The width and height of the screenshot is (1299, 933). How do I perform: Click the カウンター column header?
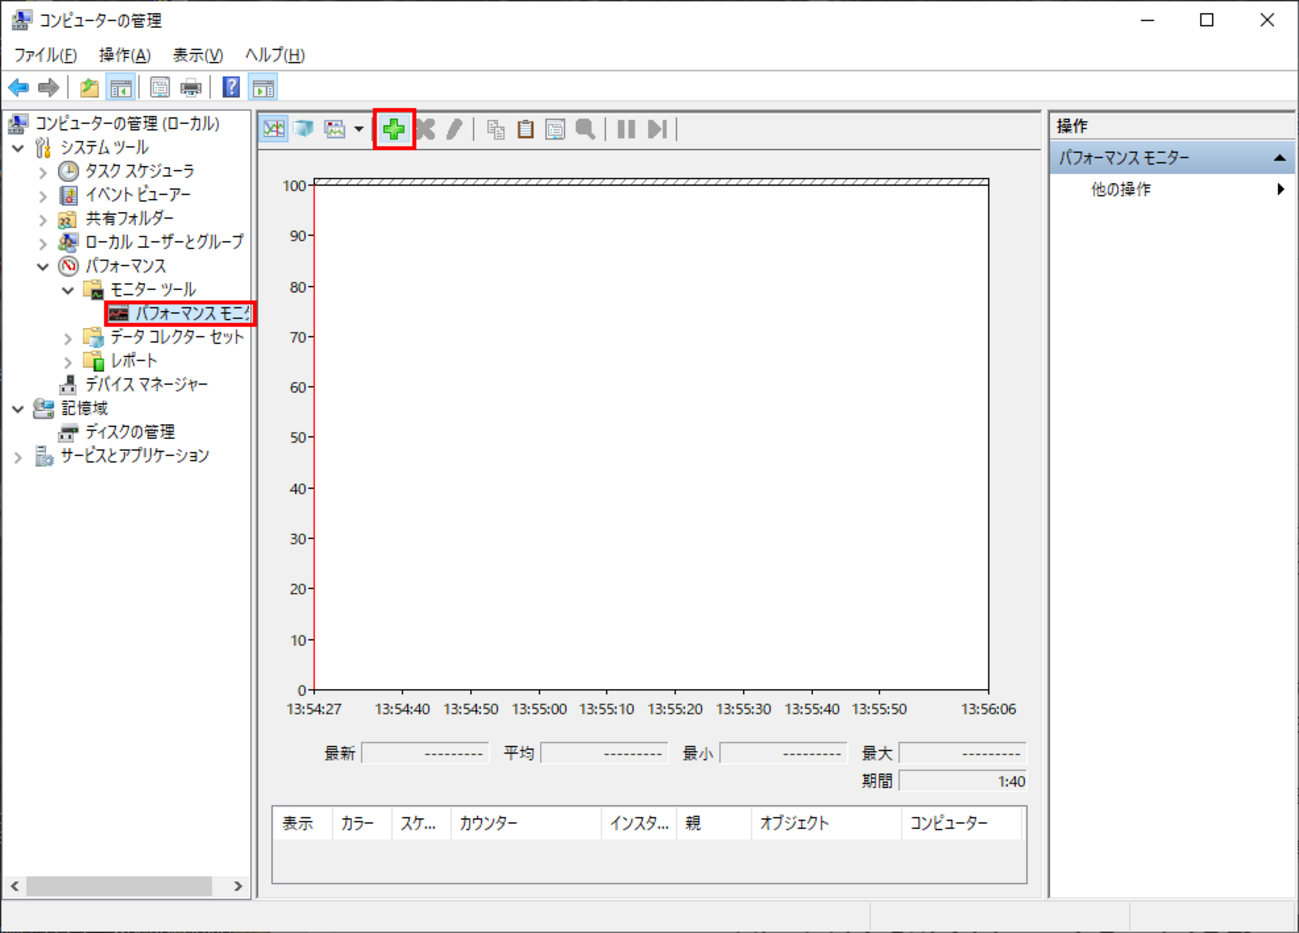coord(526,824)
